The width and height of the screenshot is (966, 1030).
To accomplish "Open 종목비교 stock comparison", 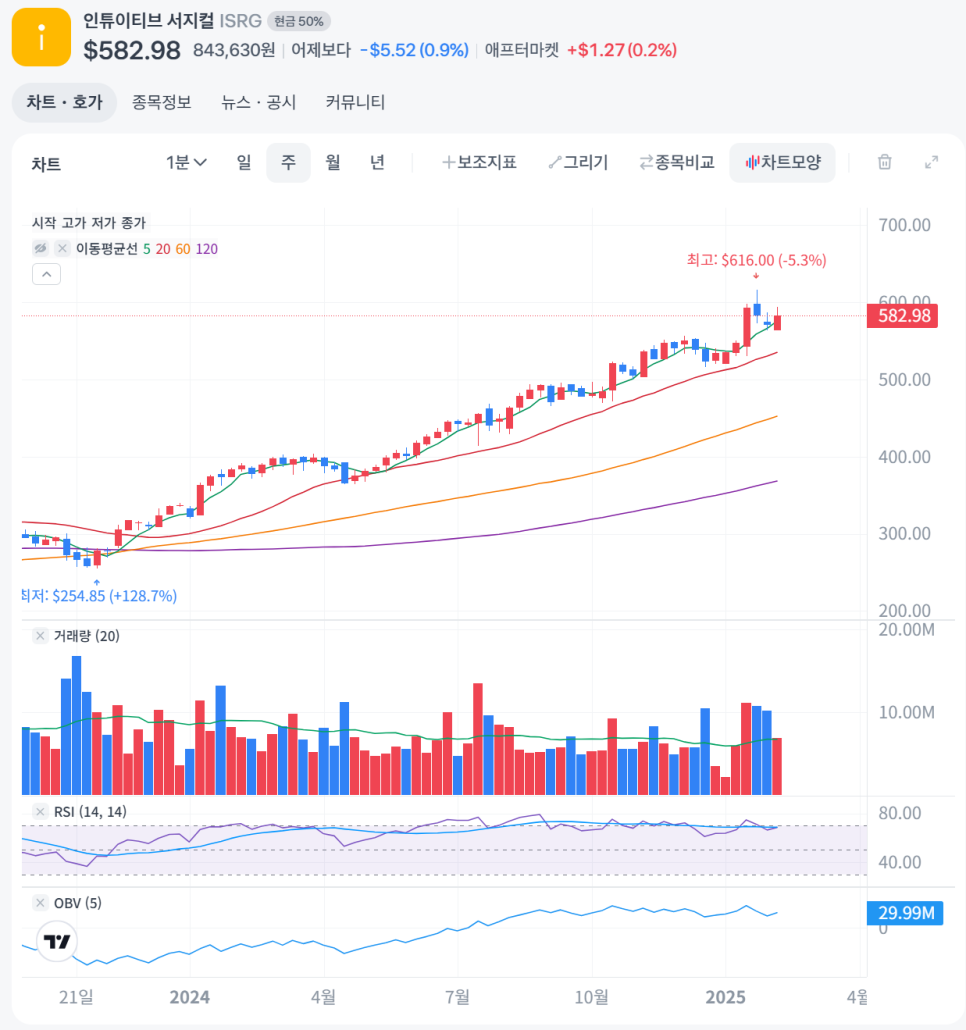I will (676, 162).
